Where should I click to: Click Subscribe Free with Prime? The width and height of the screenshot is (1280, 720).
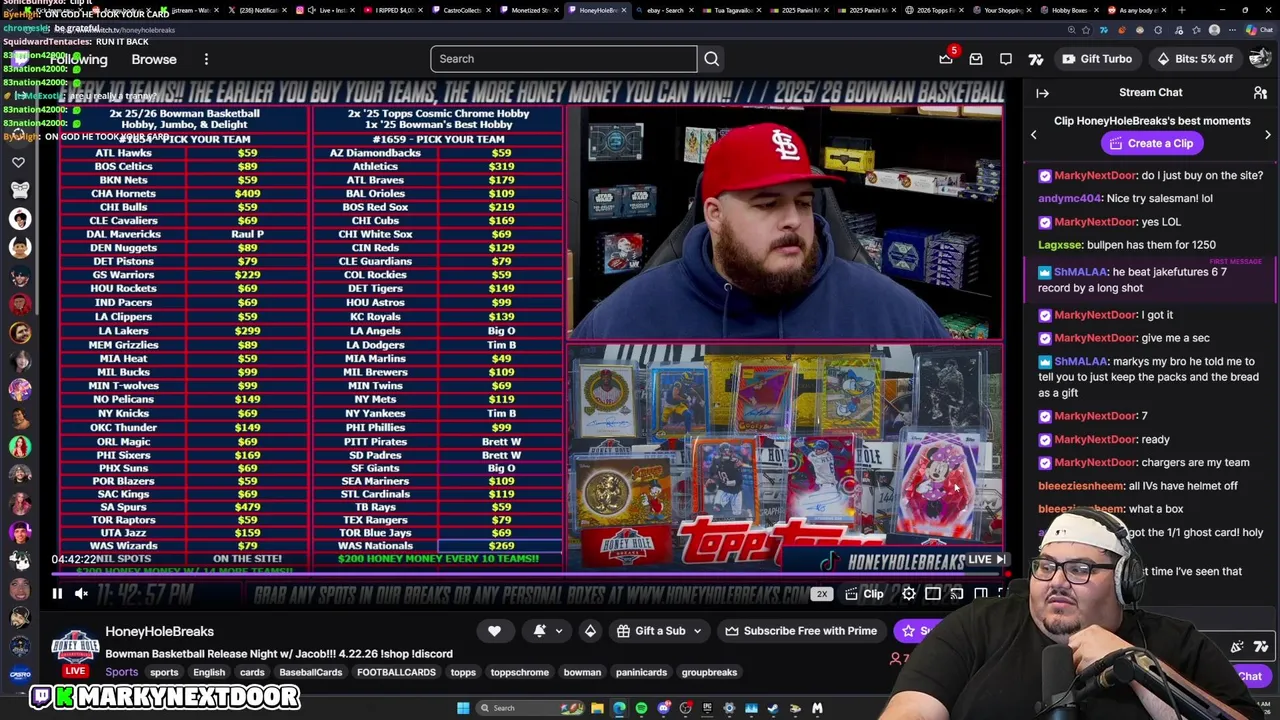[x=800, y=631]
